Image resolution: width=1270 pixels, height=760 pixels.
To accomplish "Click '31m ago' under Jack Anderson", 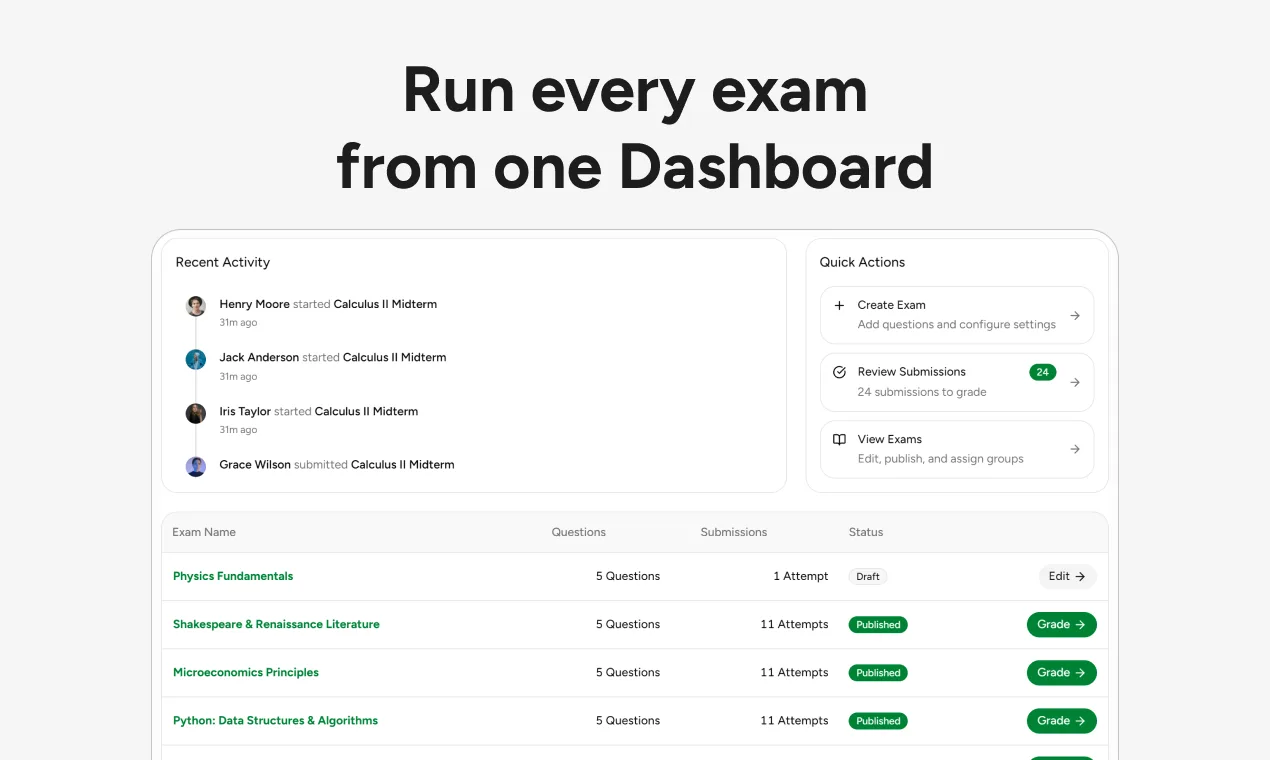I will (238, 376).
